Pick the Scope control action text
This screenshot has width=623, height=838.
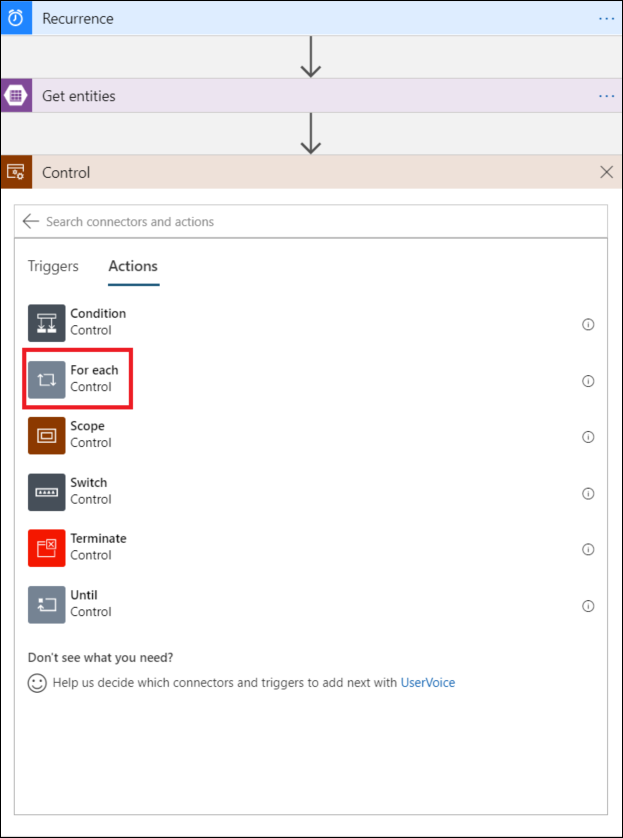click(x=91, y=434)
